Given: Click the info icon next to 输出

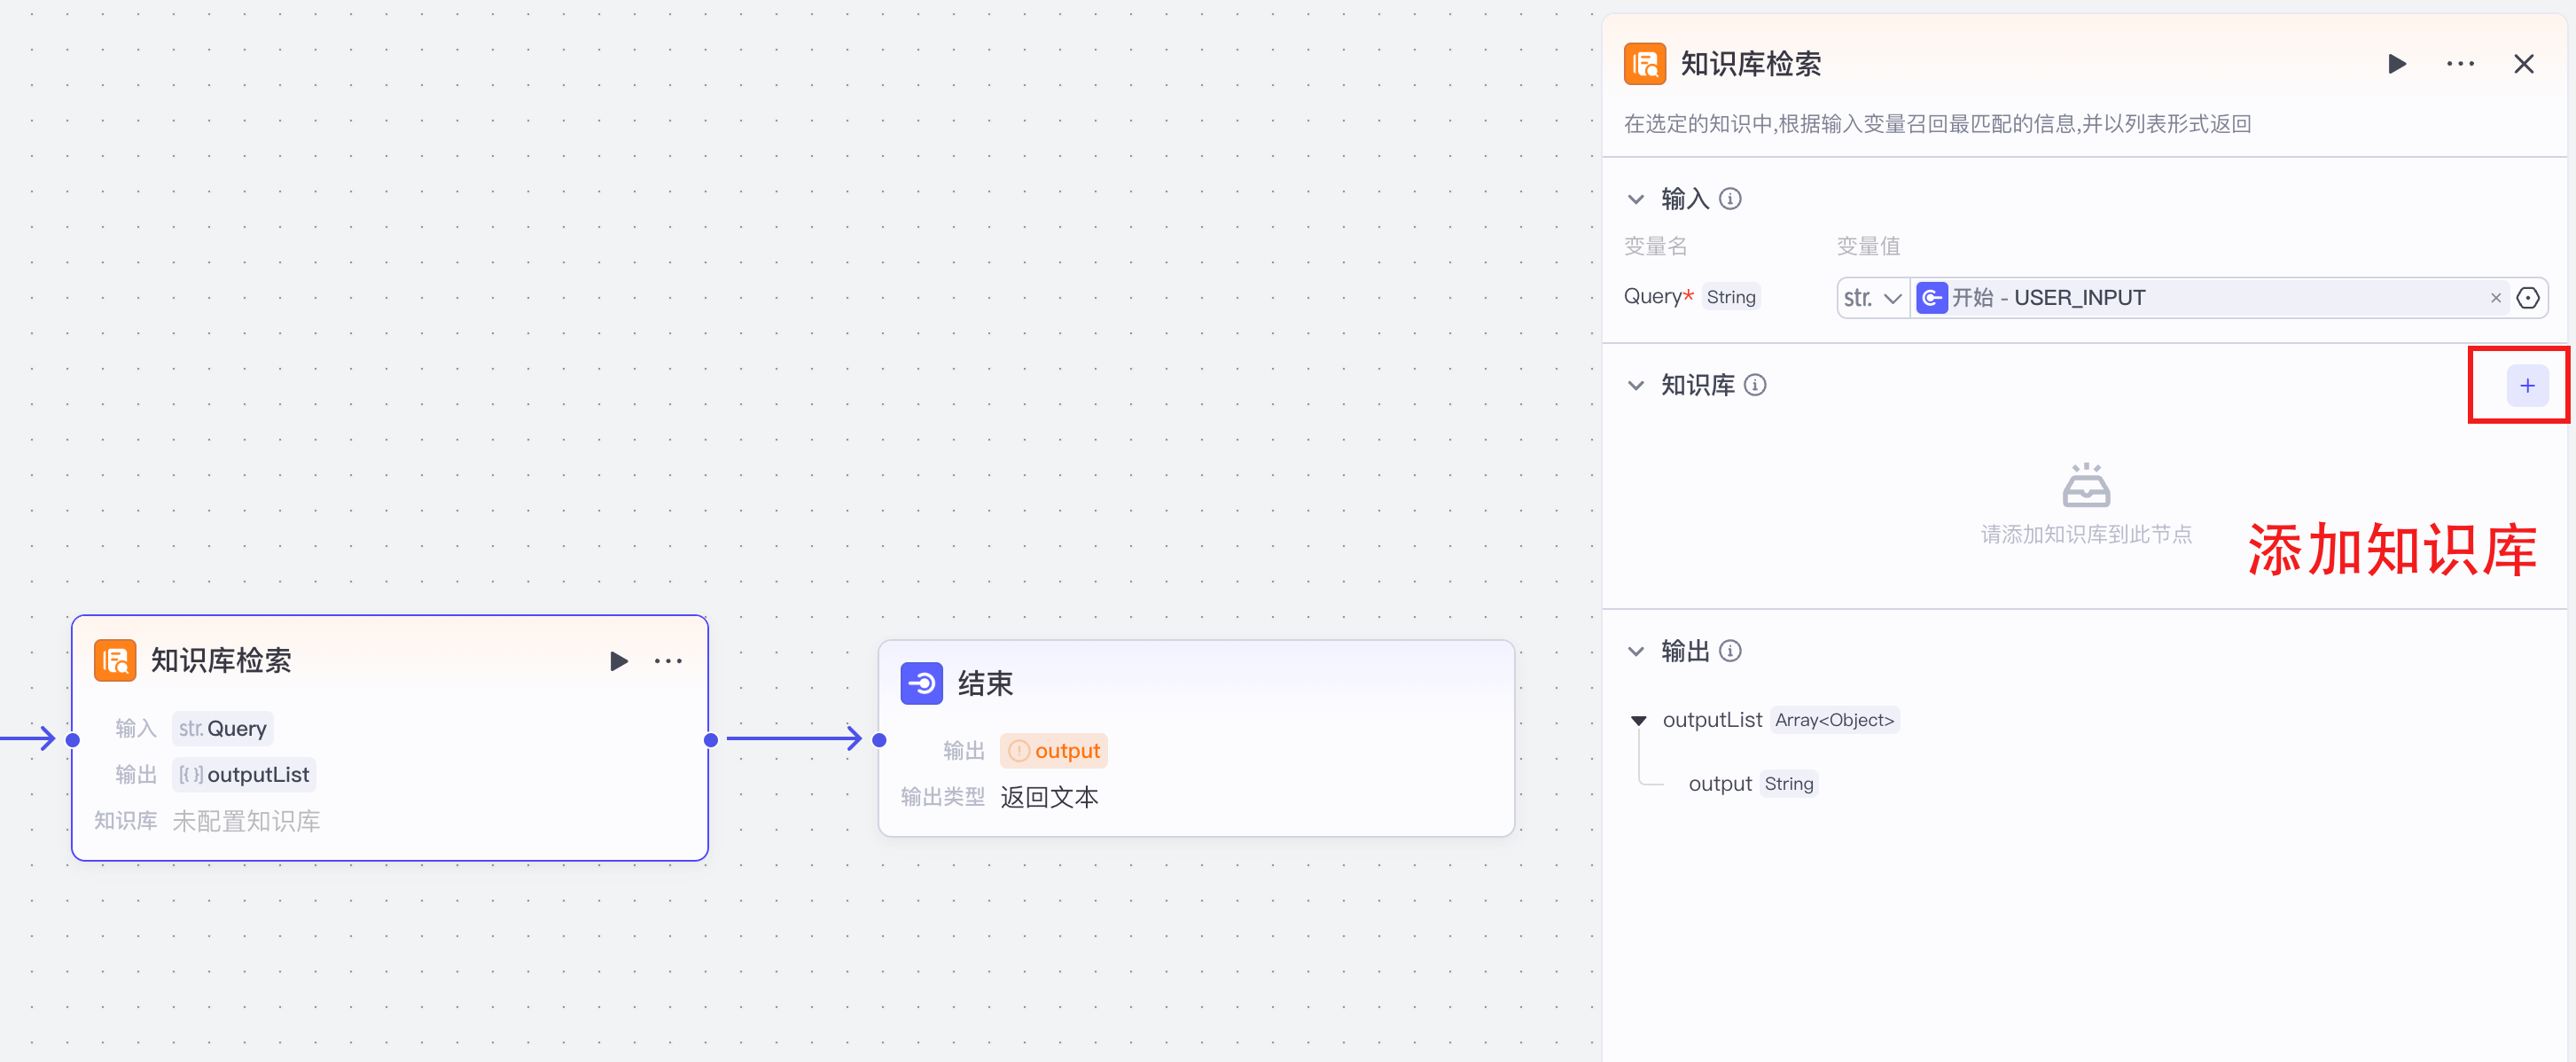Looking at the screenshot, I should (1731, 650).
